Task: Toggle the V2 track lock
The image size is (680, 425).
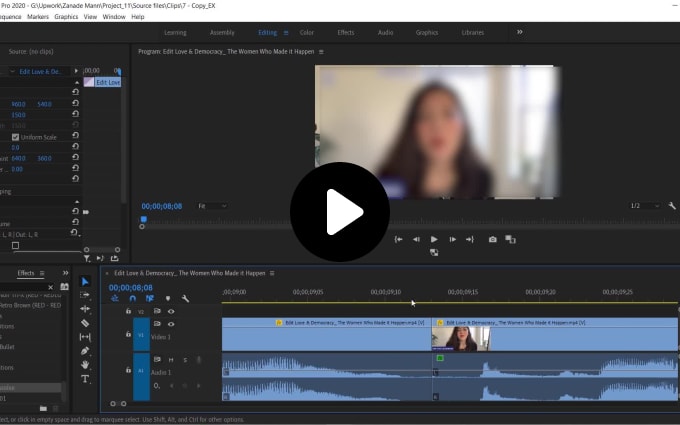Action: (128, 311)
